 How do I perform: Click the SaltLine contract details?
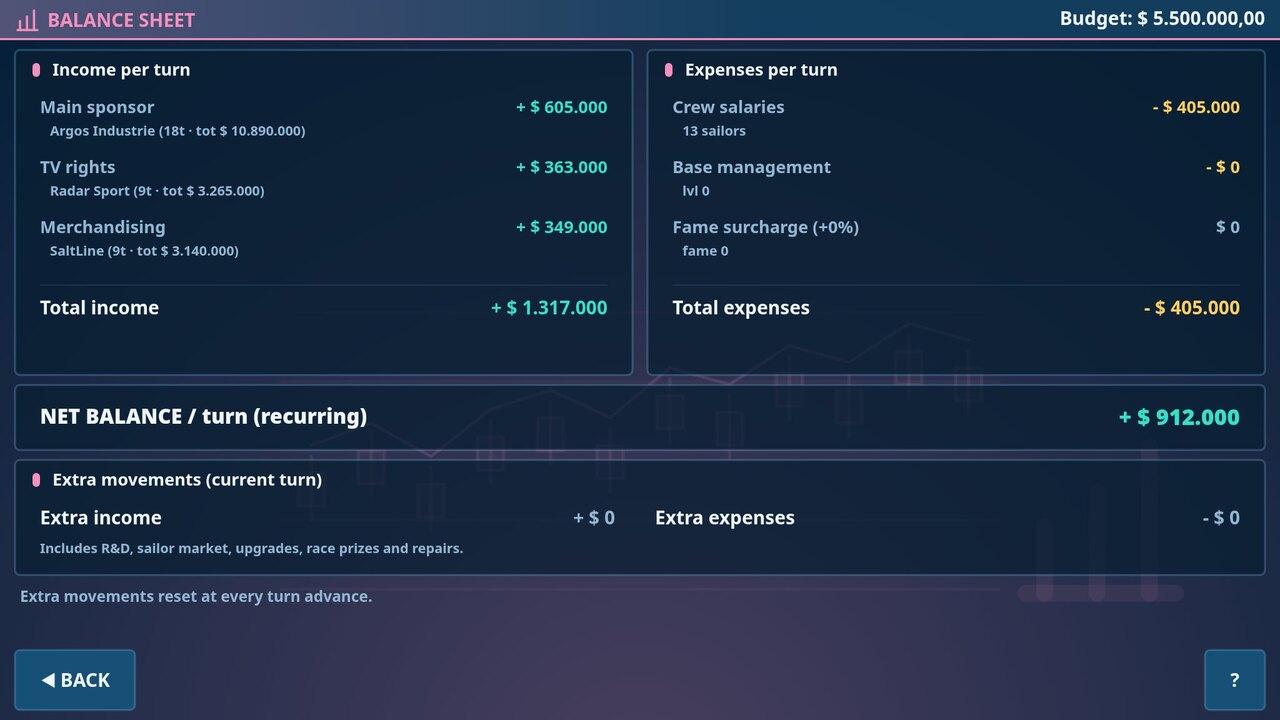(x=144, y=251)
